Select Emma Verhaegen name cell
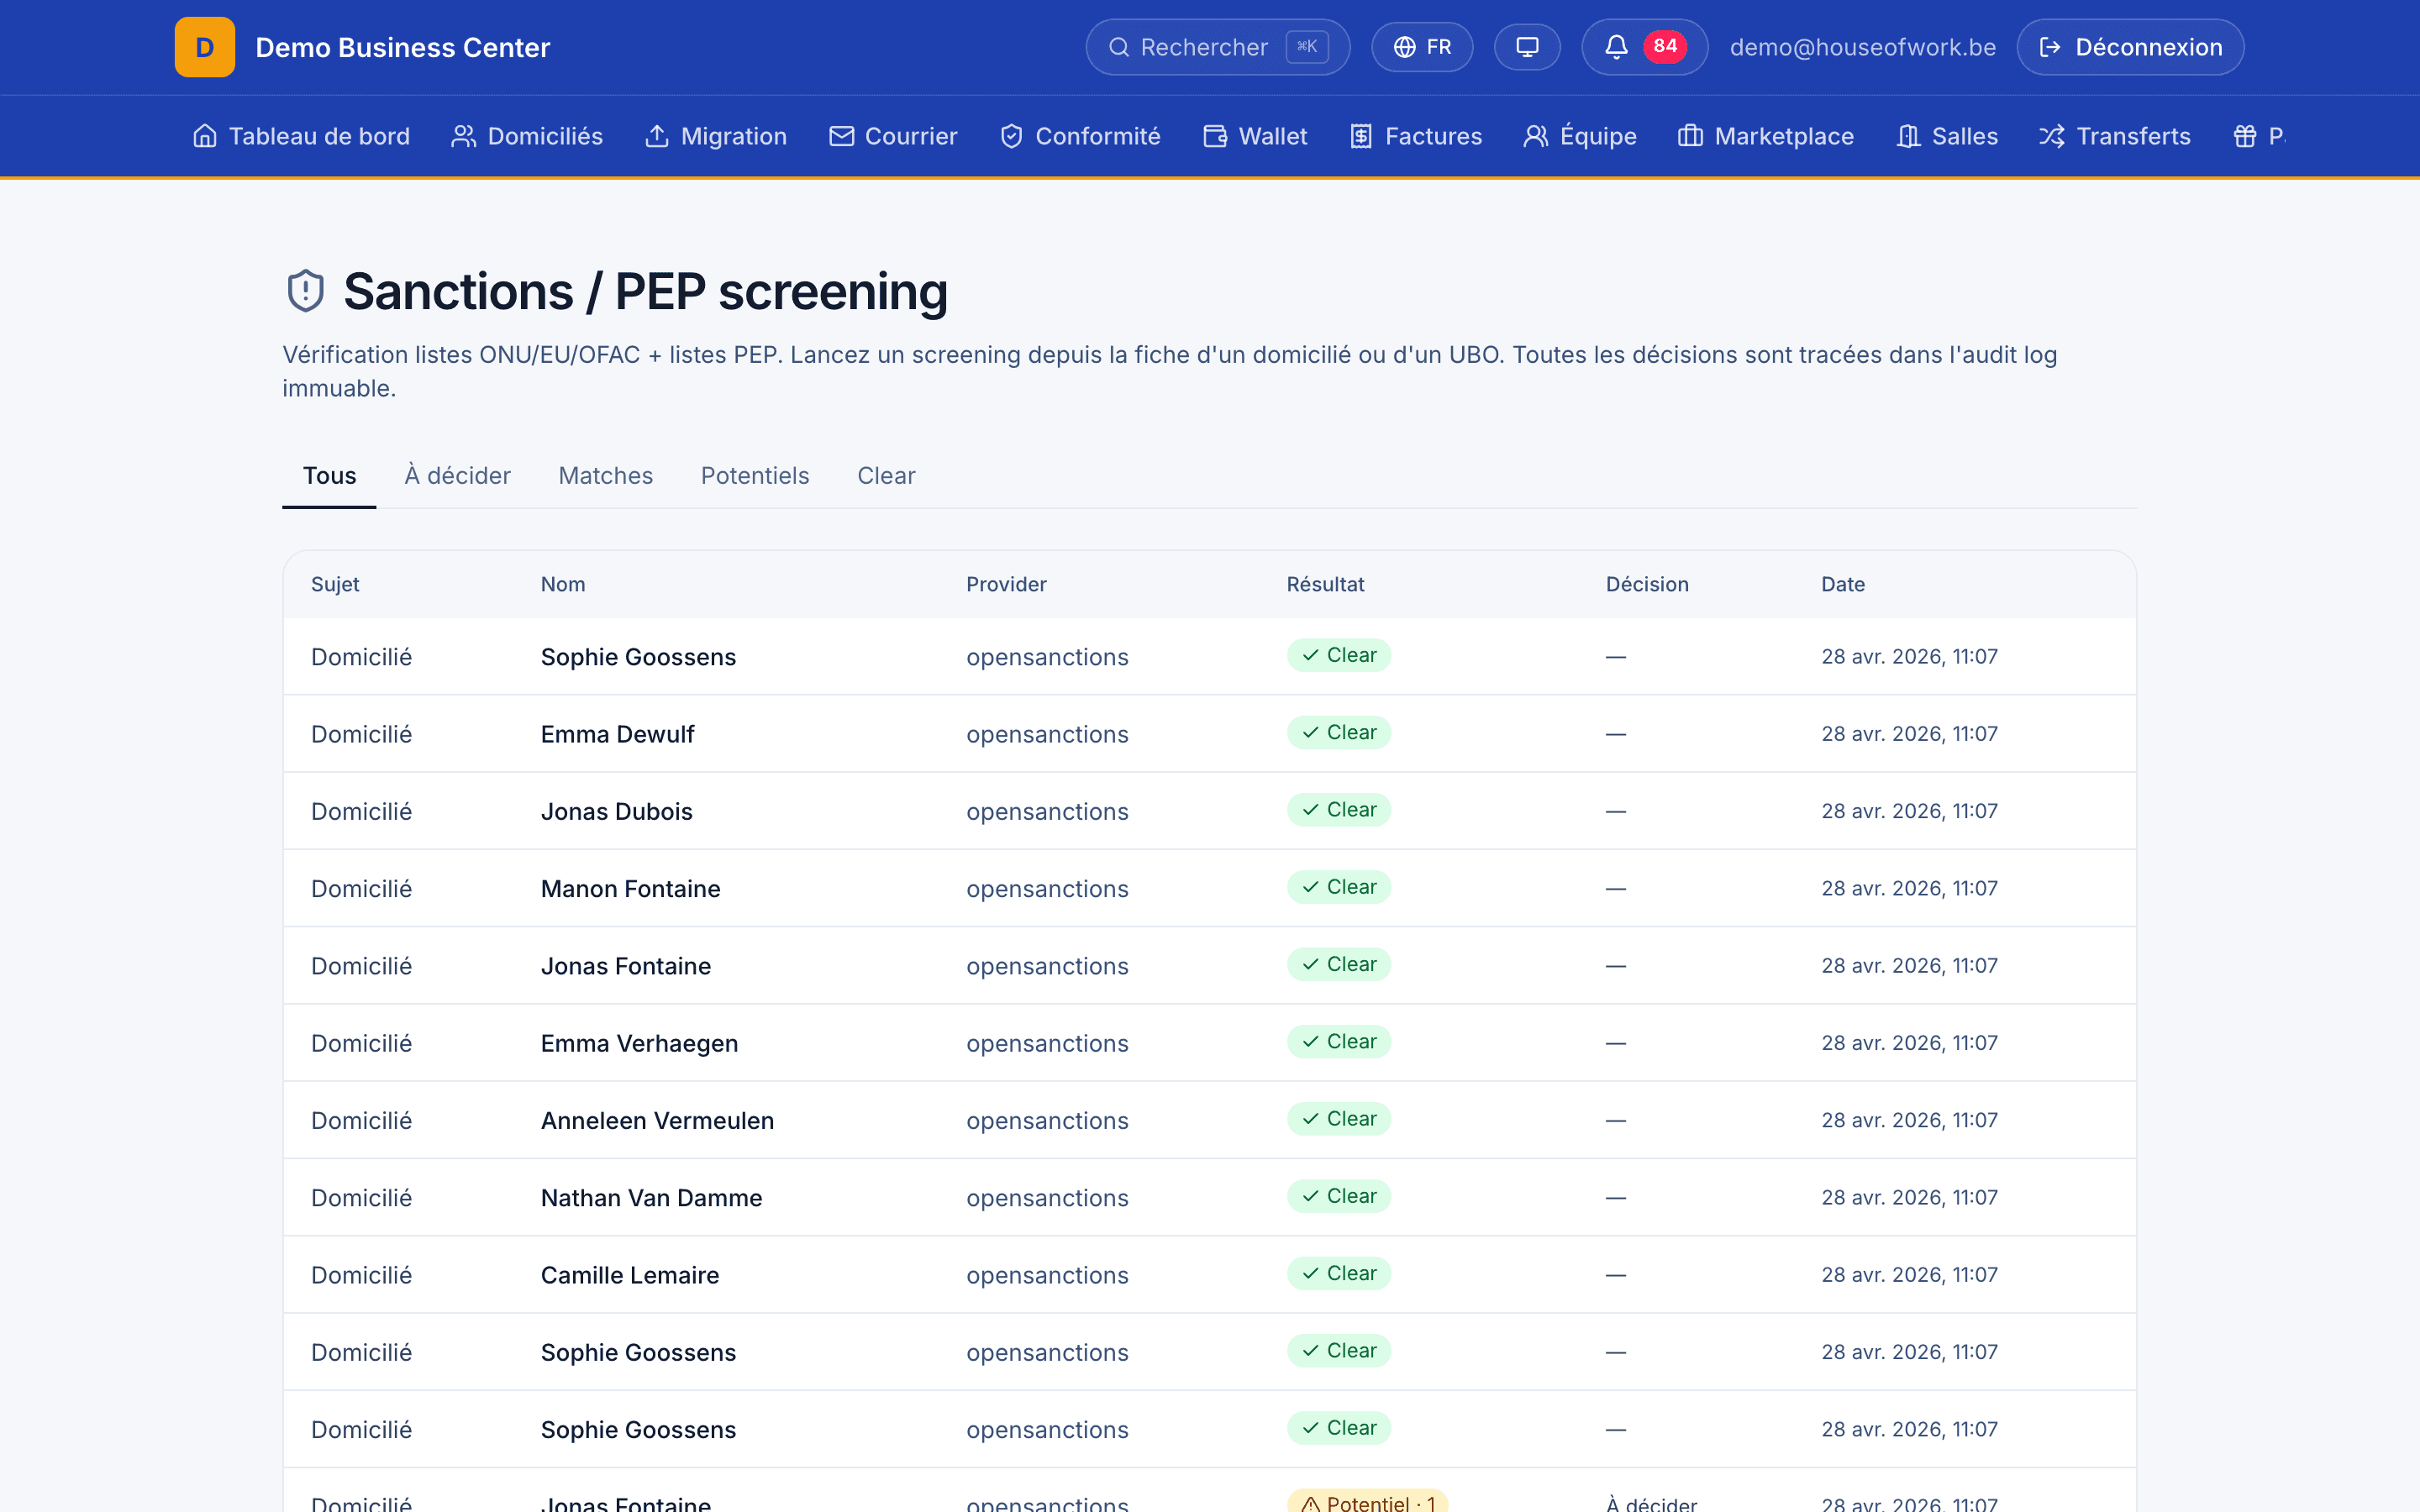Viewport: 2420px width, 1512px height. pyautogui.click(x=639, y=1043)
